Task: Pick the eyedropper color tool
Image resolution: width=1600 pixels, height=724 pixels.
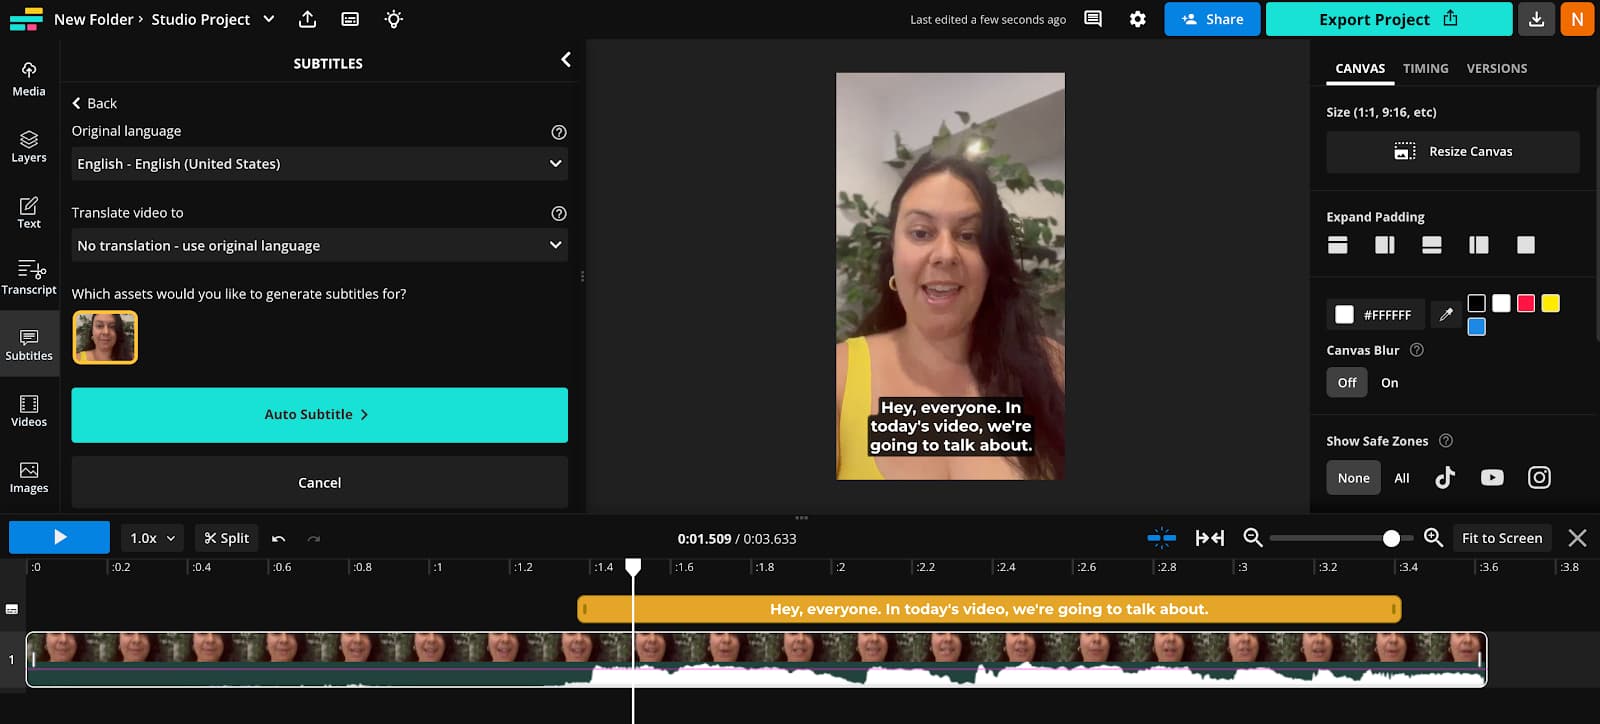Action: point(1446,315)
